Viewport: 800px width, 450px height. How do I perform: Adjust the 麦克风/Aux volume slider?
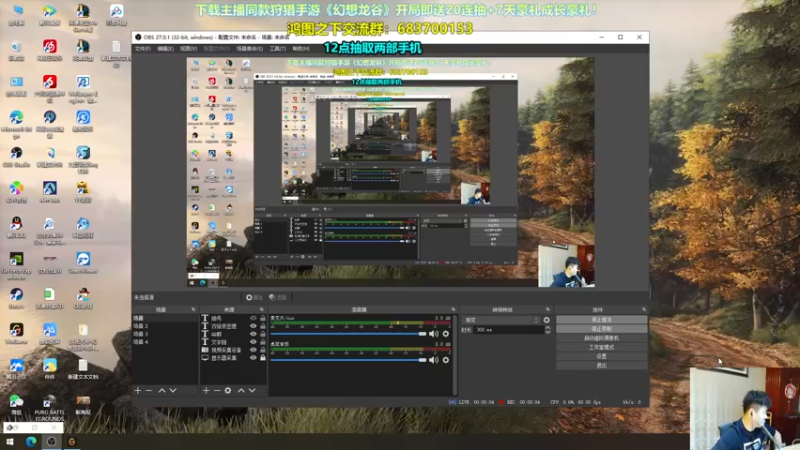tap(348, 334)
